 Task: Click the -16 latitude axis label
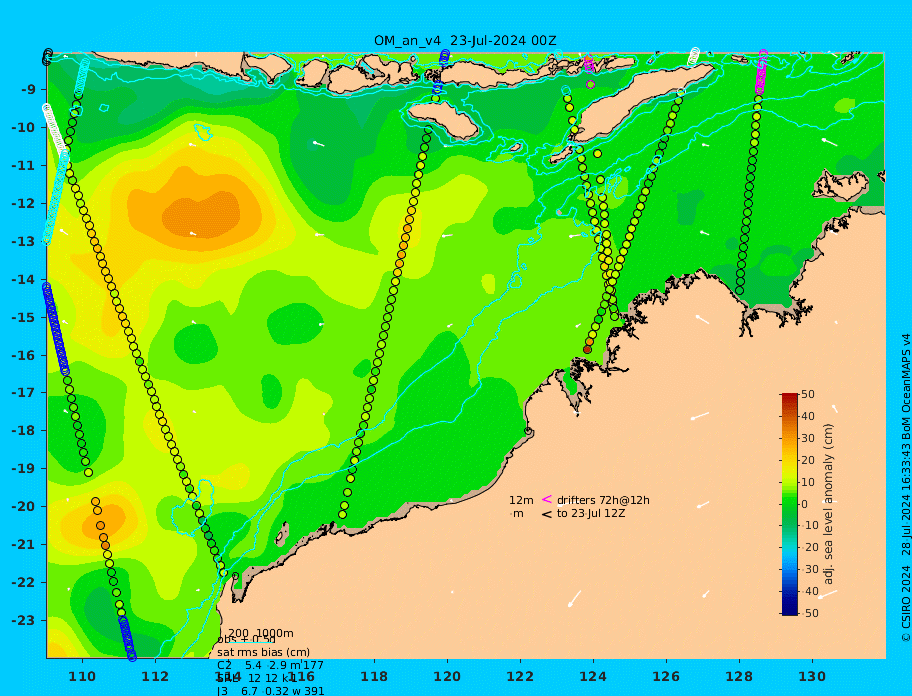pyautogui.click(x=23, y=355)
